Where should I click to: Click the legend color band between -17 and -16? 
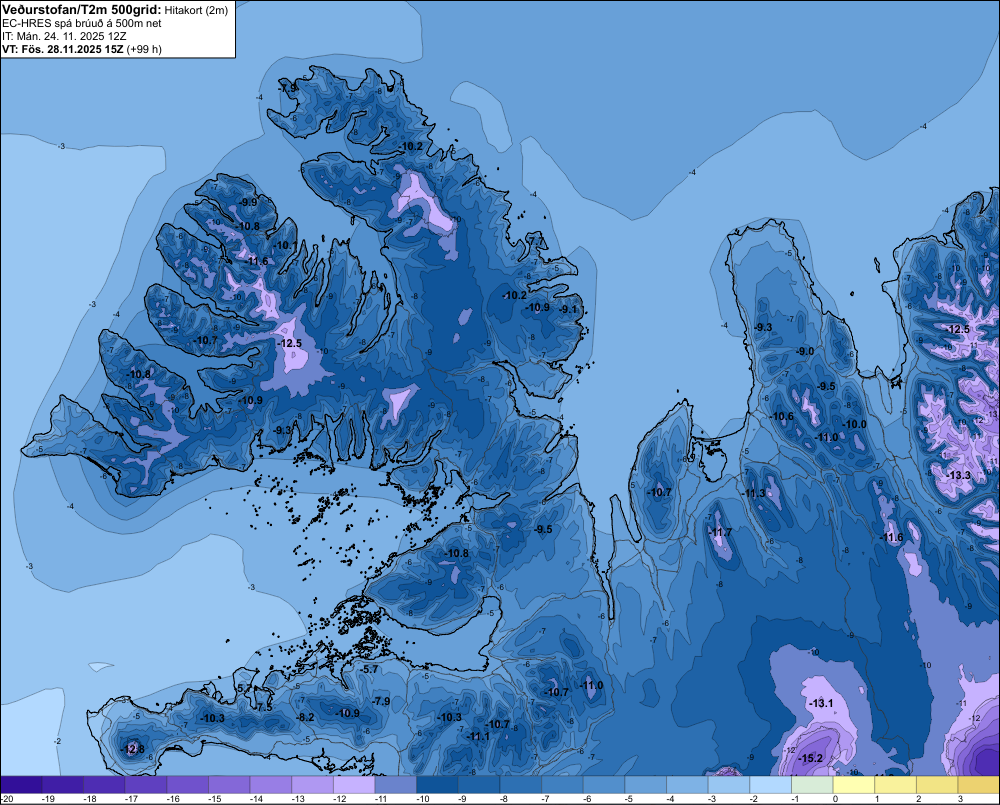click(x=146, y=785)
